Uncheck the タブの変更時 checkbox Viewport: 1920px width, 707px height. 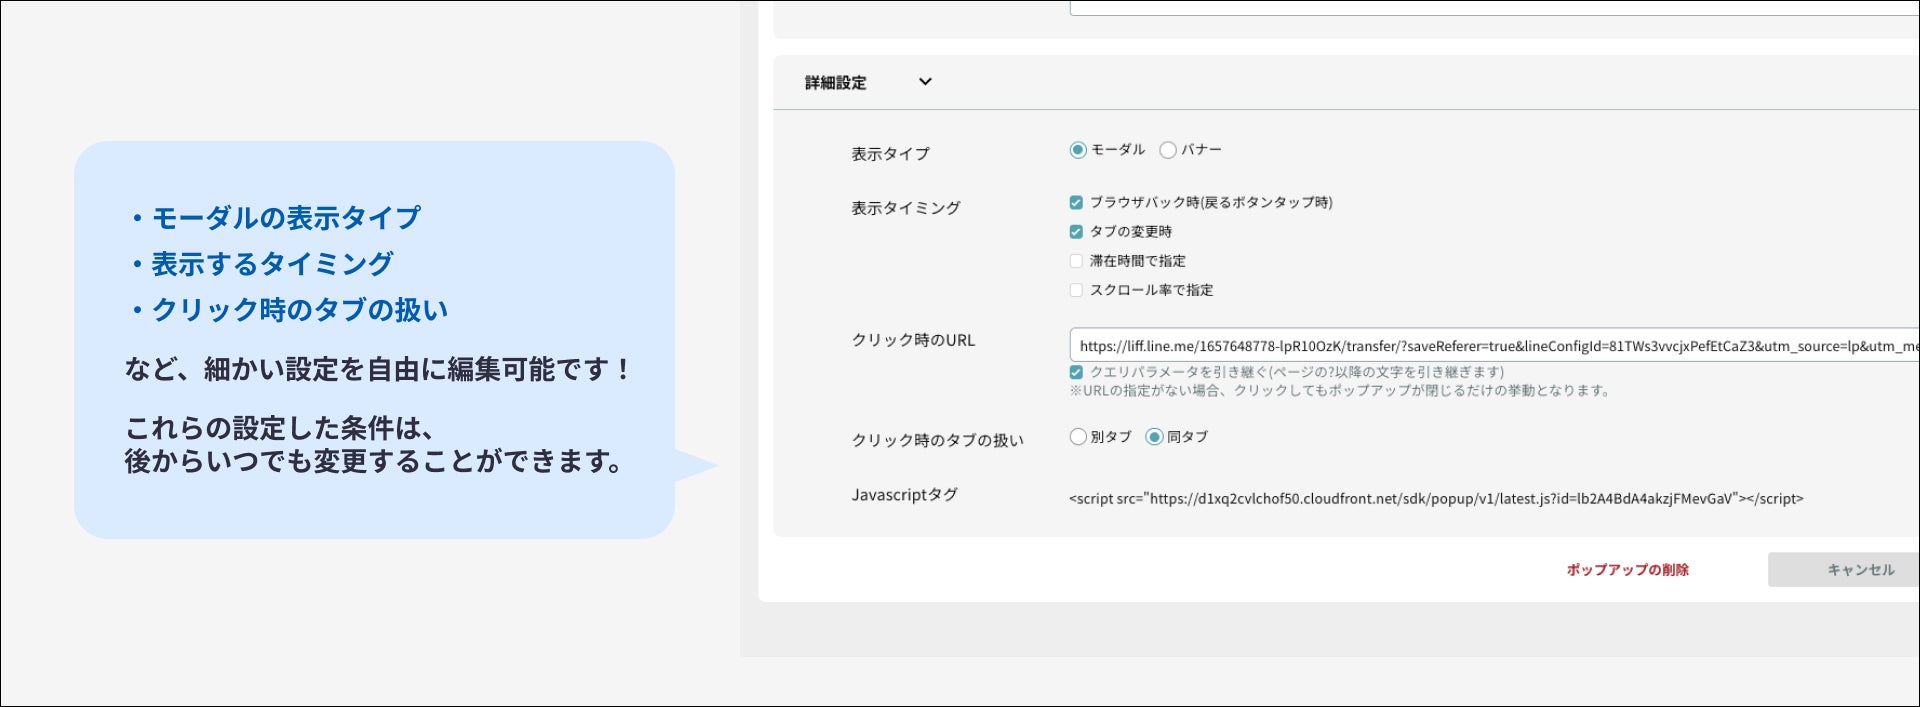(x=1076, y=231)
